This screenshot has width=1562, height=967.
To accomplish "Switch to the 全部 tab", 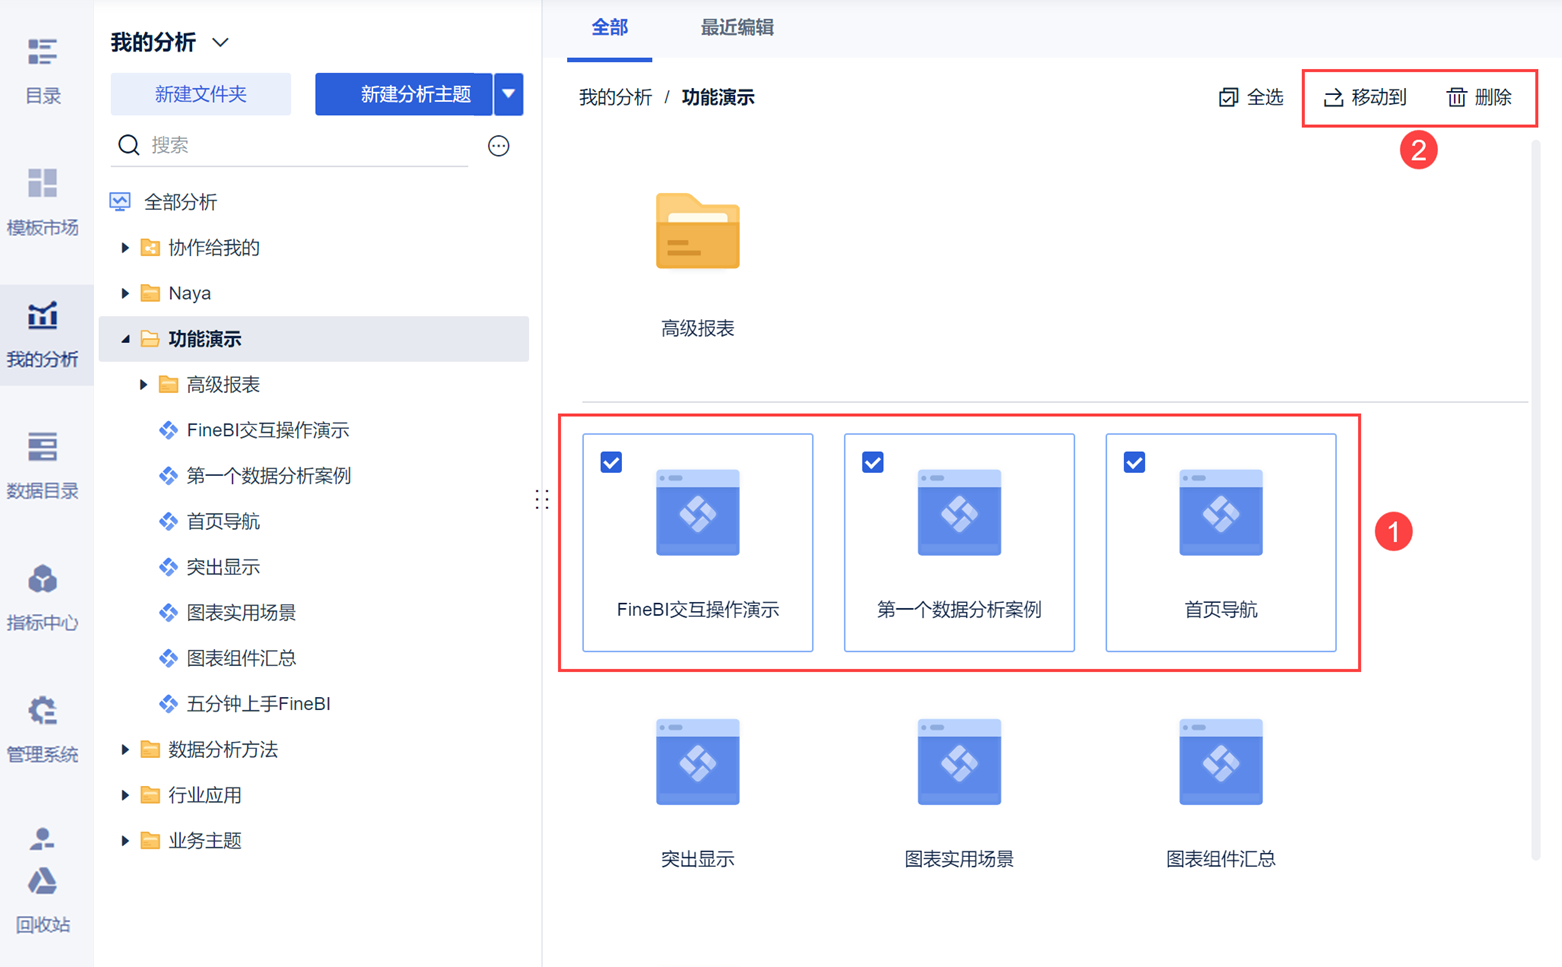I will click(609, 28).
